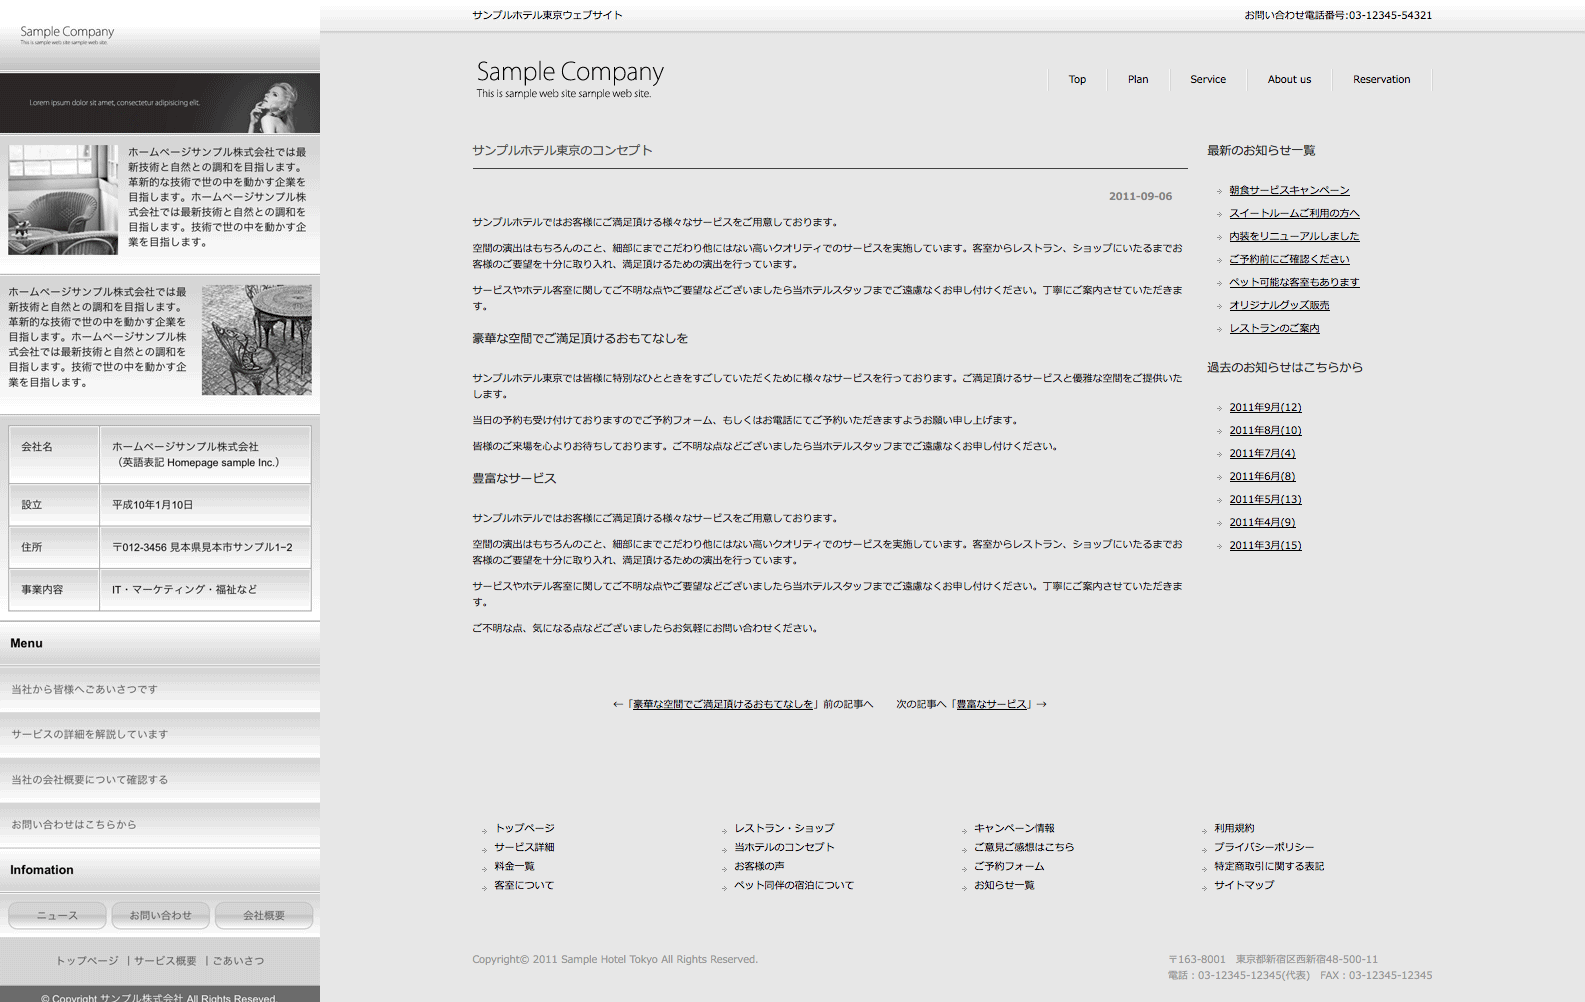Open the Top navigation menu item
Viewport: 1585px width, 1002px height.
click(1077, 80)
